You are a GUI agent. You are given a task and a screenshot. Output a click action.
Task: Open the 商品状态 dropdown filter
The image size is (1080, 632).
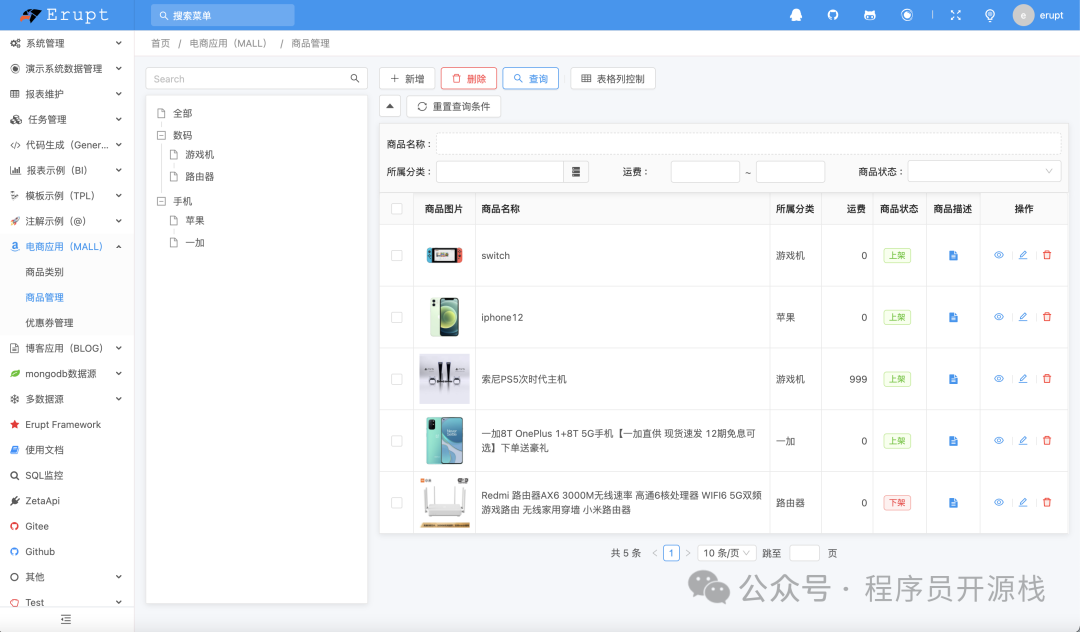983,172
